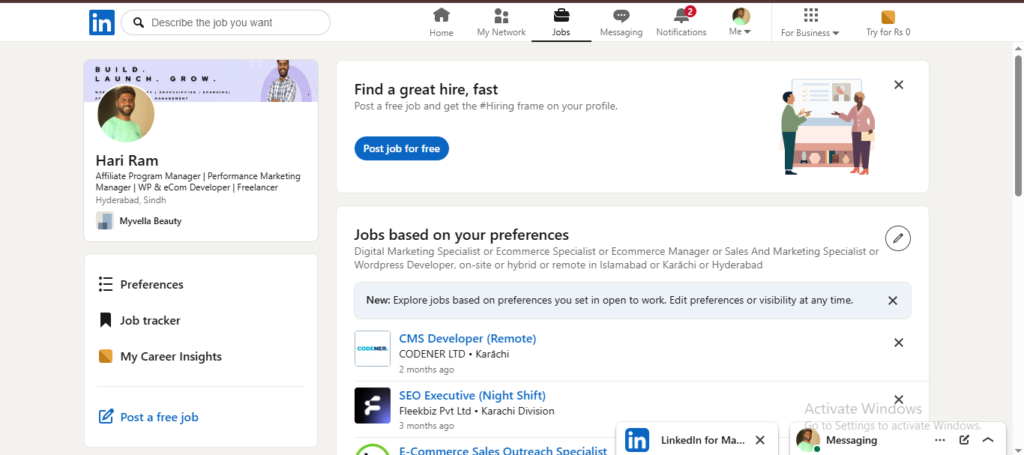Click the Messaging overlay title
Image resolution: width=1024 pixels, height=455 pixels.
852,440
